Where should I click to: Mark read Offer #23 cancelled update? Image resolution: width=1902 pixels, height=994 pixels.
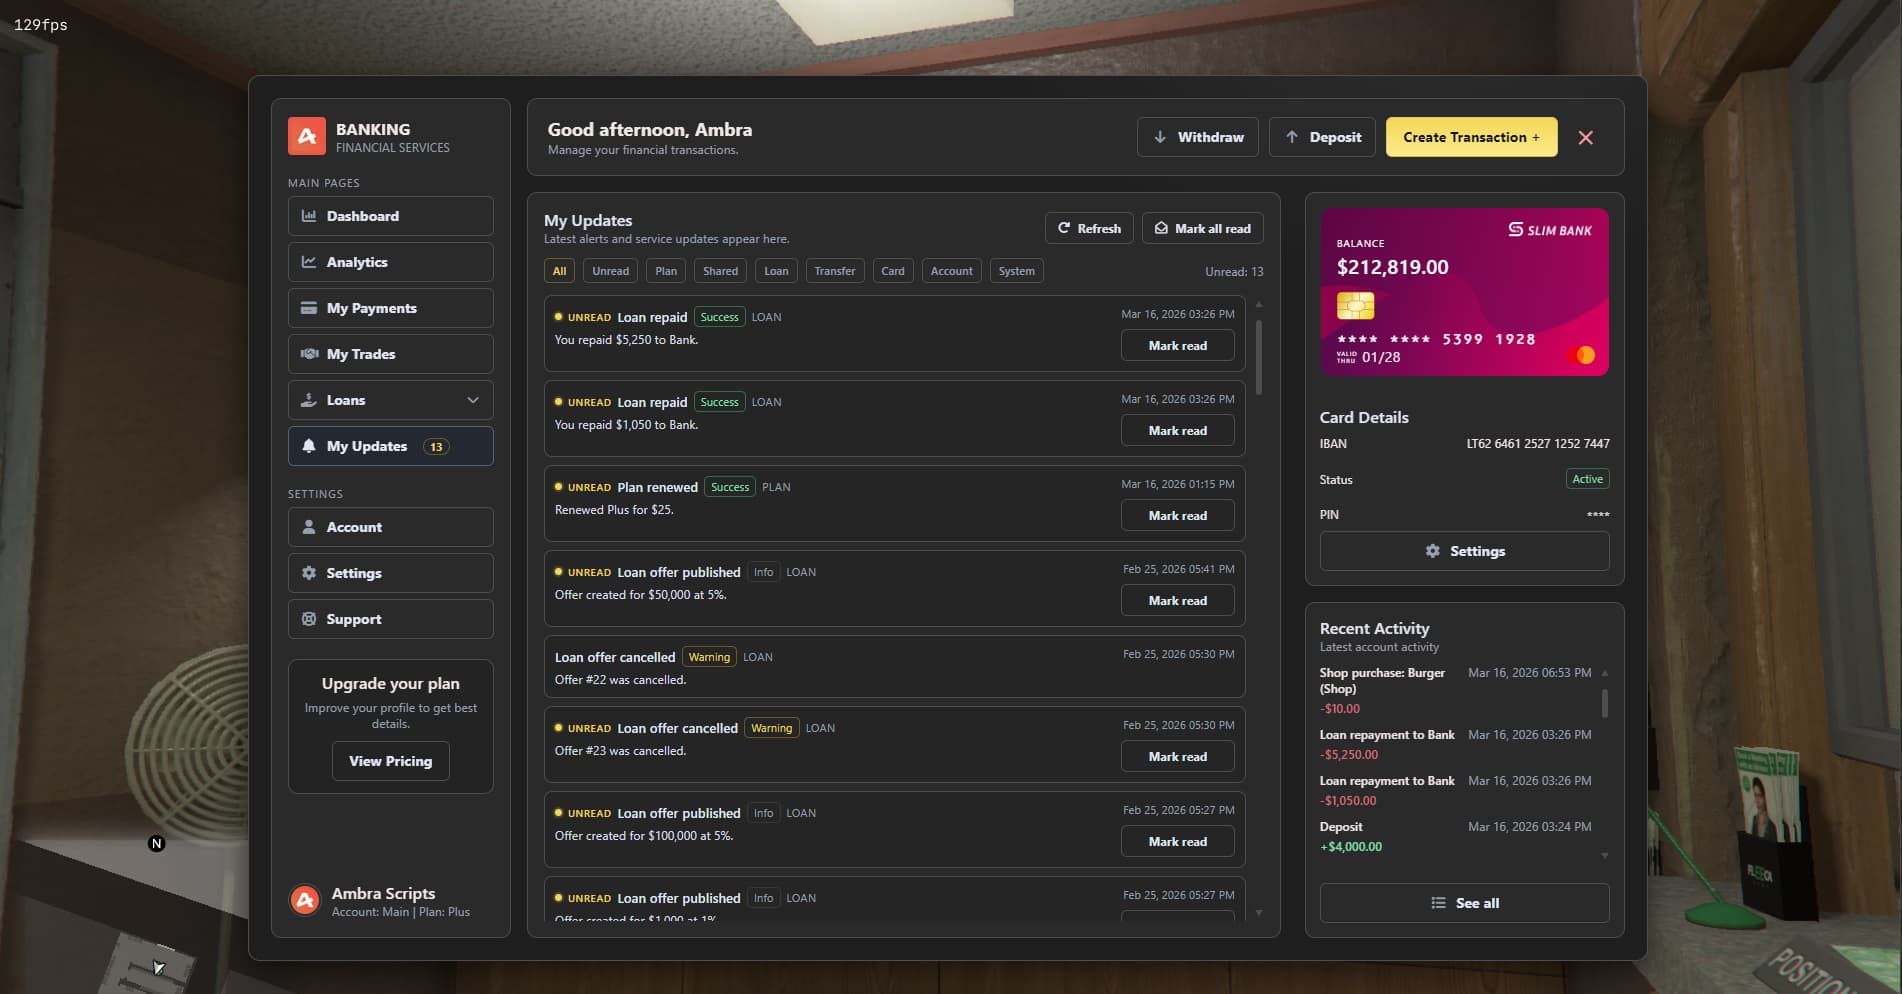(x=1177, y=757)
